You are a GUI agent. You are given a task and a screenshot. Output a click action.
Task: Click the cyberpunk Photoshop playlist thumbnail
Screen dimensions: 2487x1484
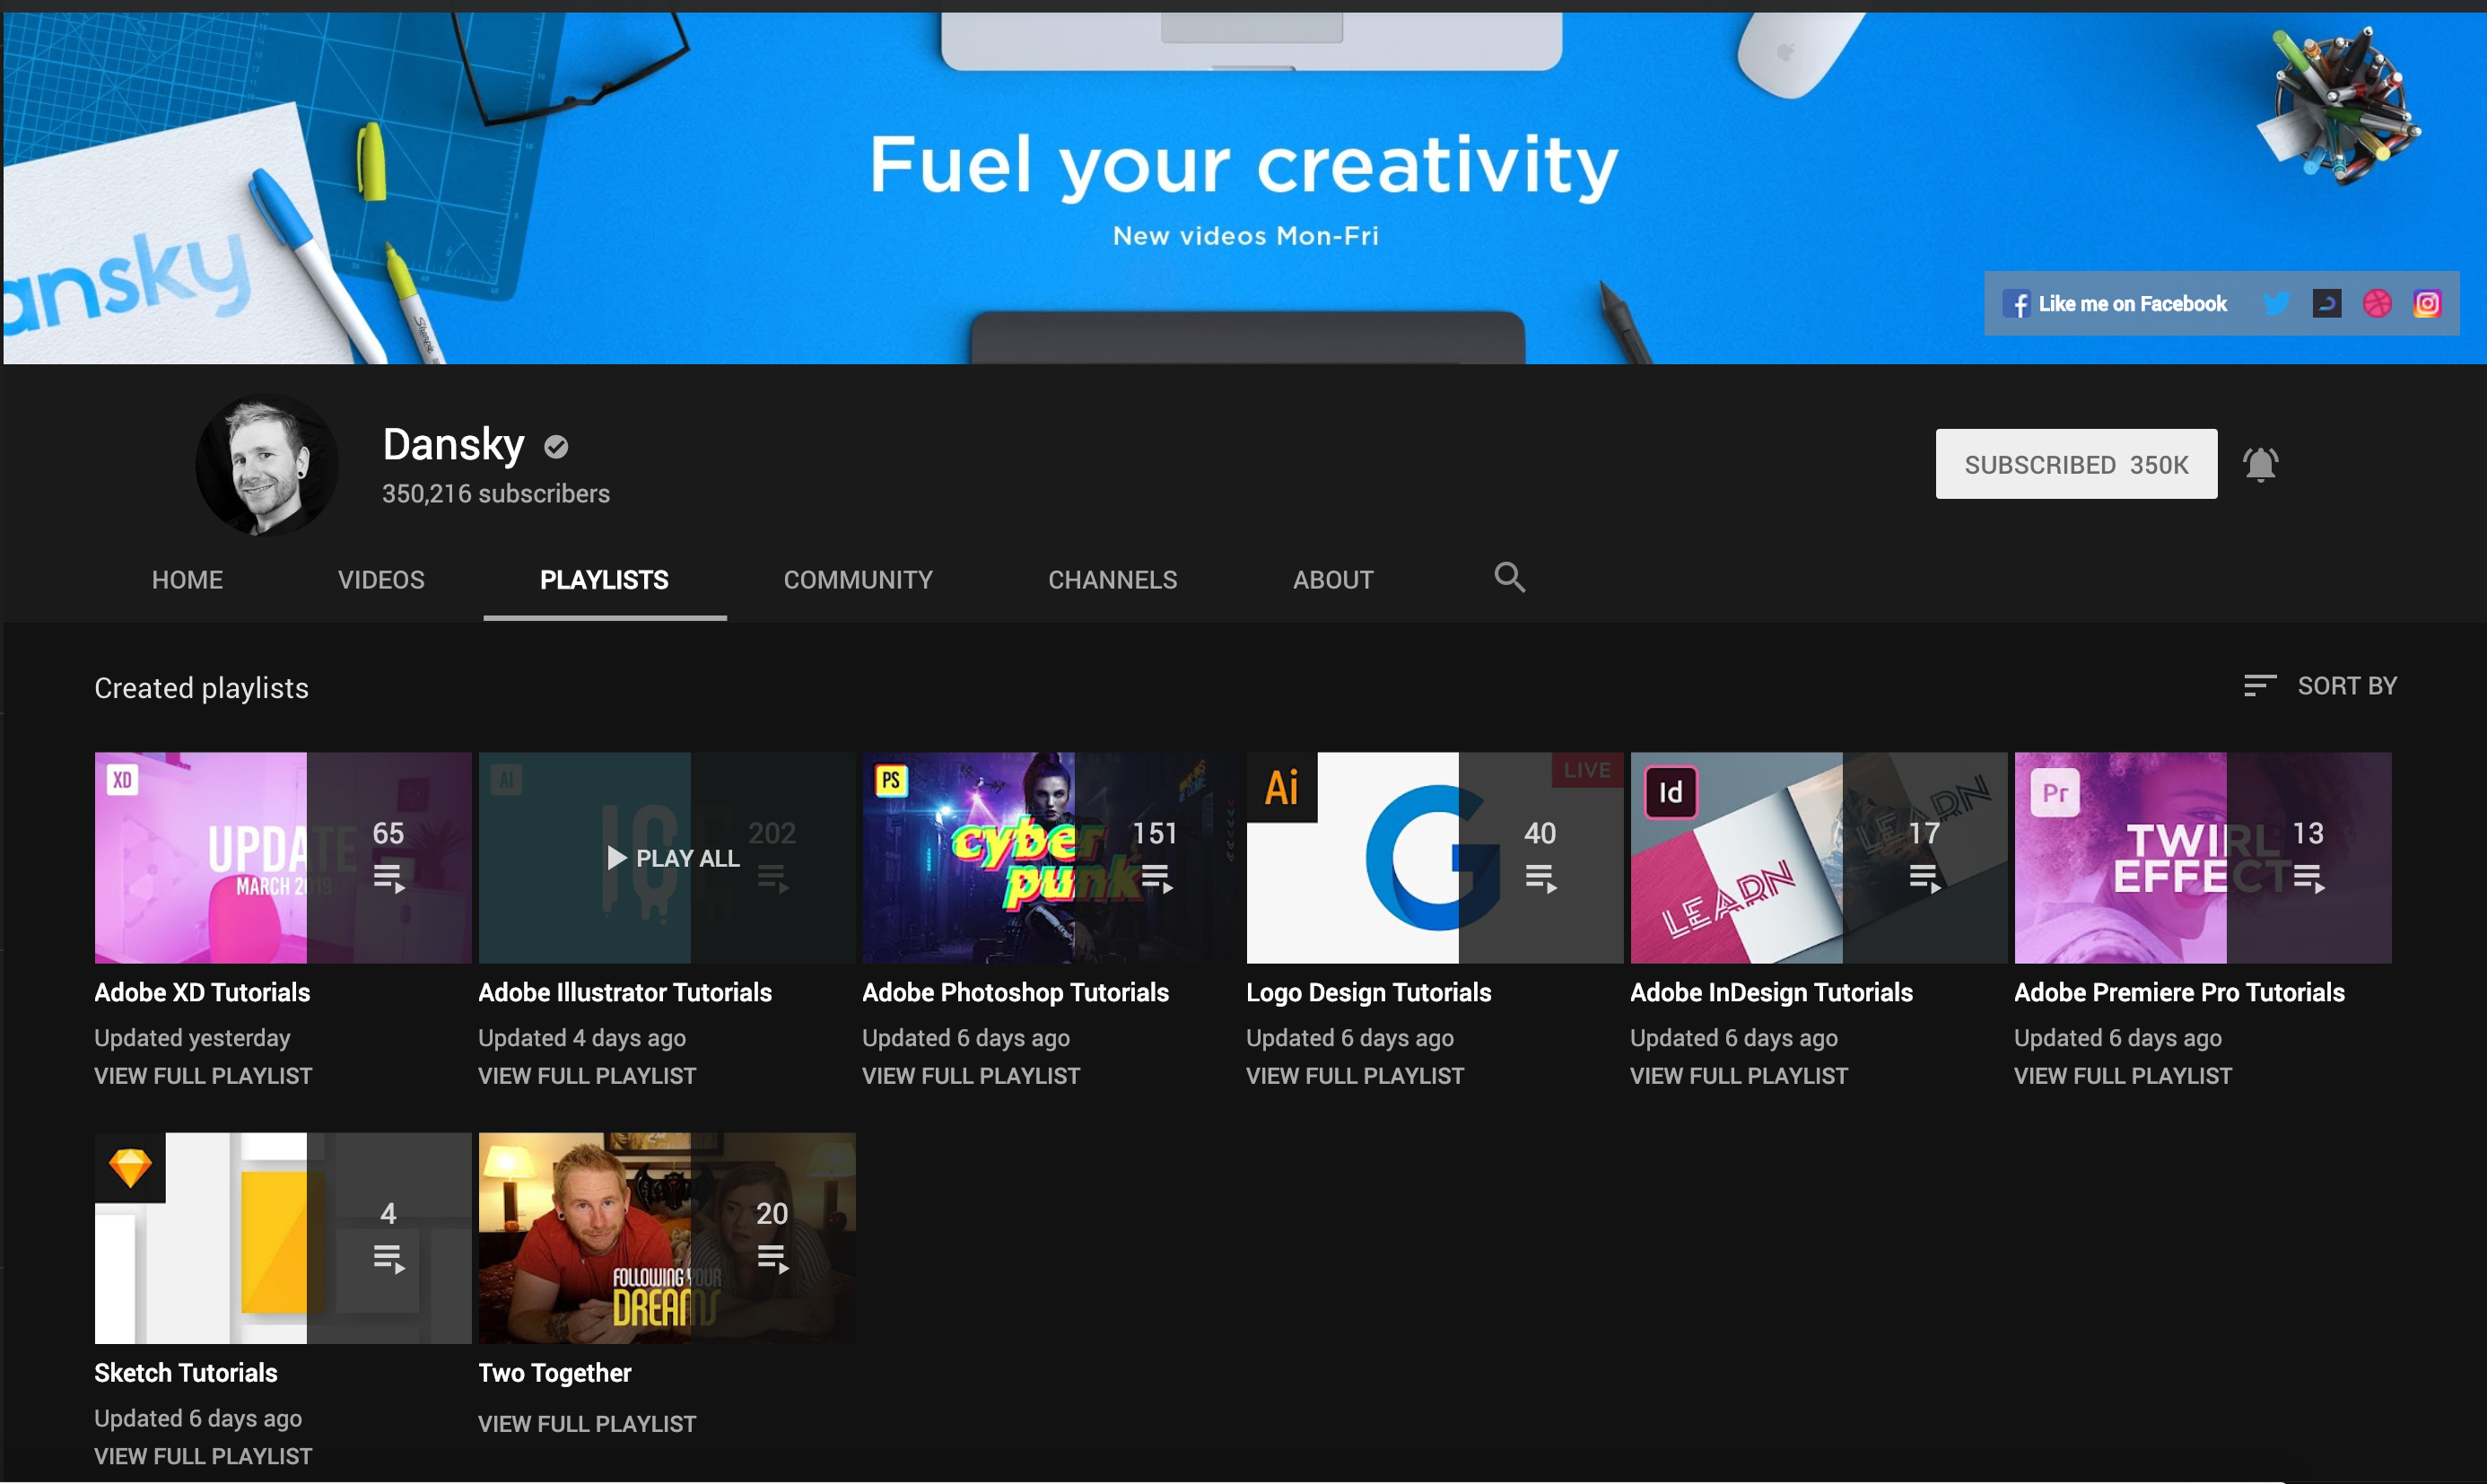[1051, 858]
